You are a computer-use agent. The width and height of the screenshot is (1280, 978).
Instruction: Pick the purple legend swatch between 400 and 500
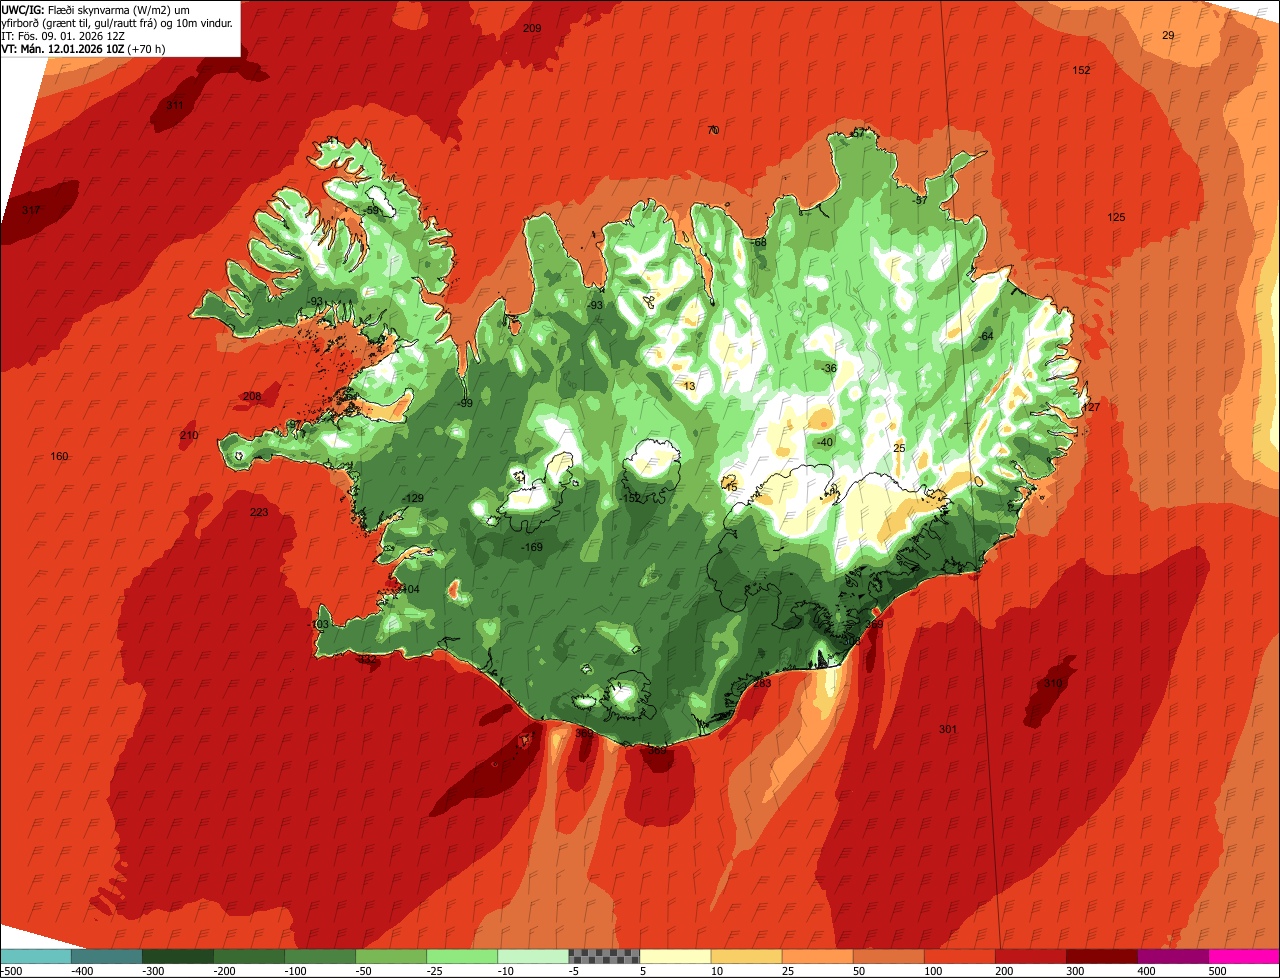coord(1172,955)
